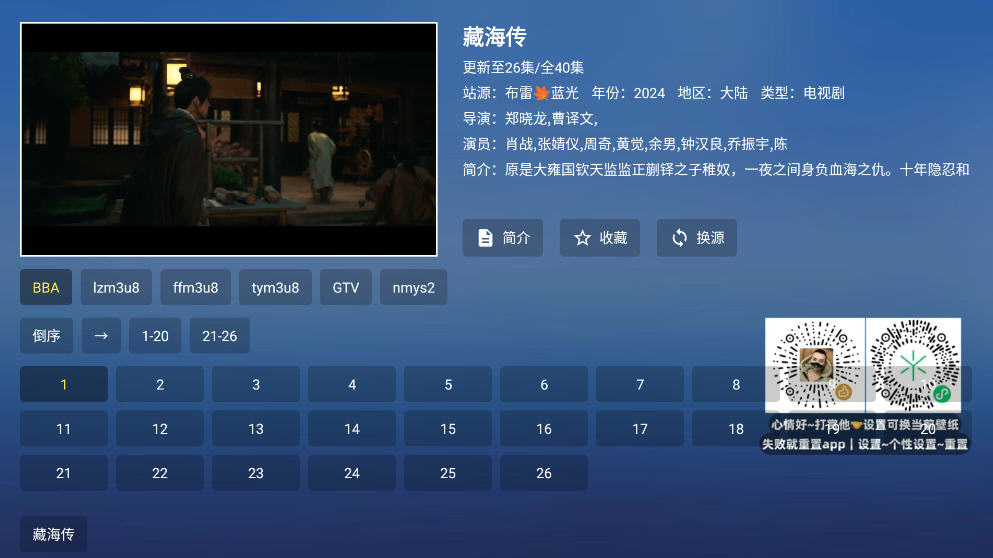Play episode 3
Screen dimensions: 993x558
coord(256,384)
